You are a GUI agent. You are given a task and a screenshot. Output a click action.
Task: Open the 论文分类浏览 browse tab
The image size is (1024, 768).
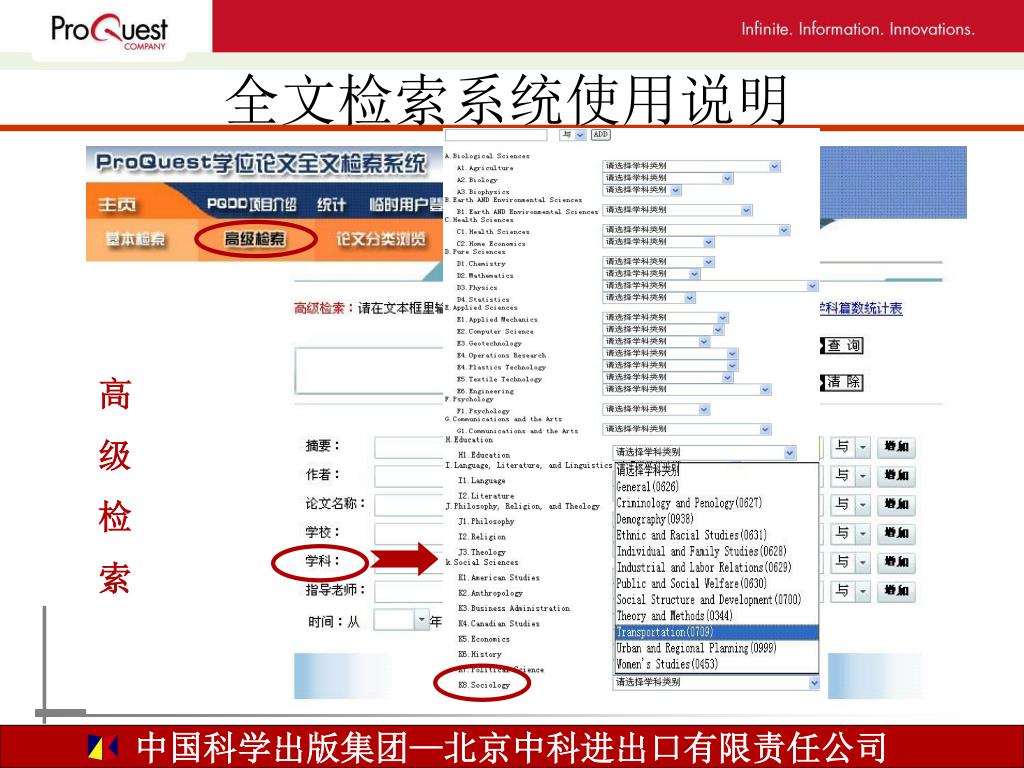coord(381,239)
